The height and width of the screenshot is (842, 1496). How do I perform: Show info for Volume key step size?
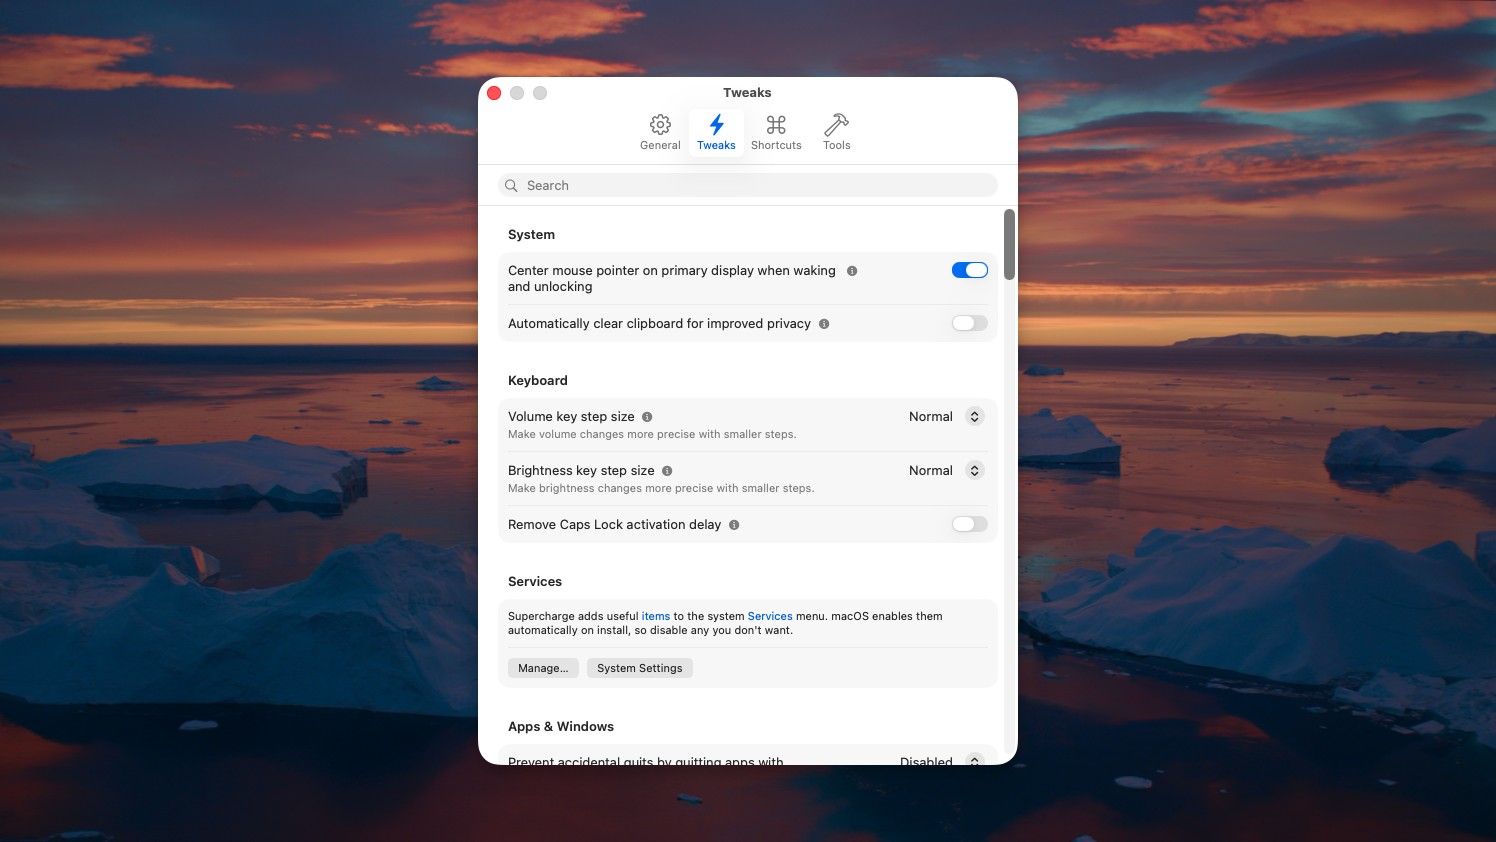click(647, 417)
